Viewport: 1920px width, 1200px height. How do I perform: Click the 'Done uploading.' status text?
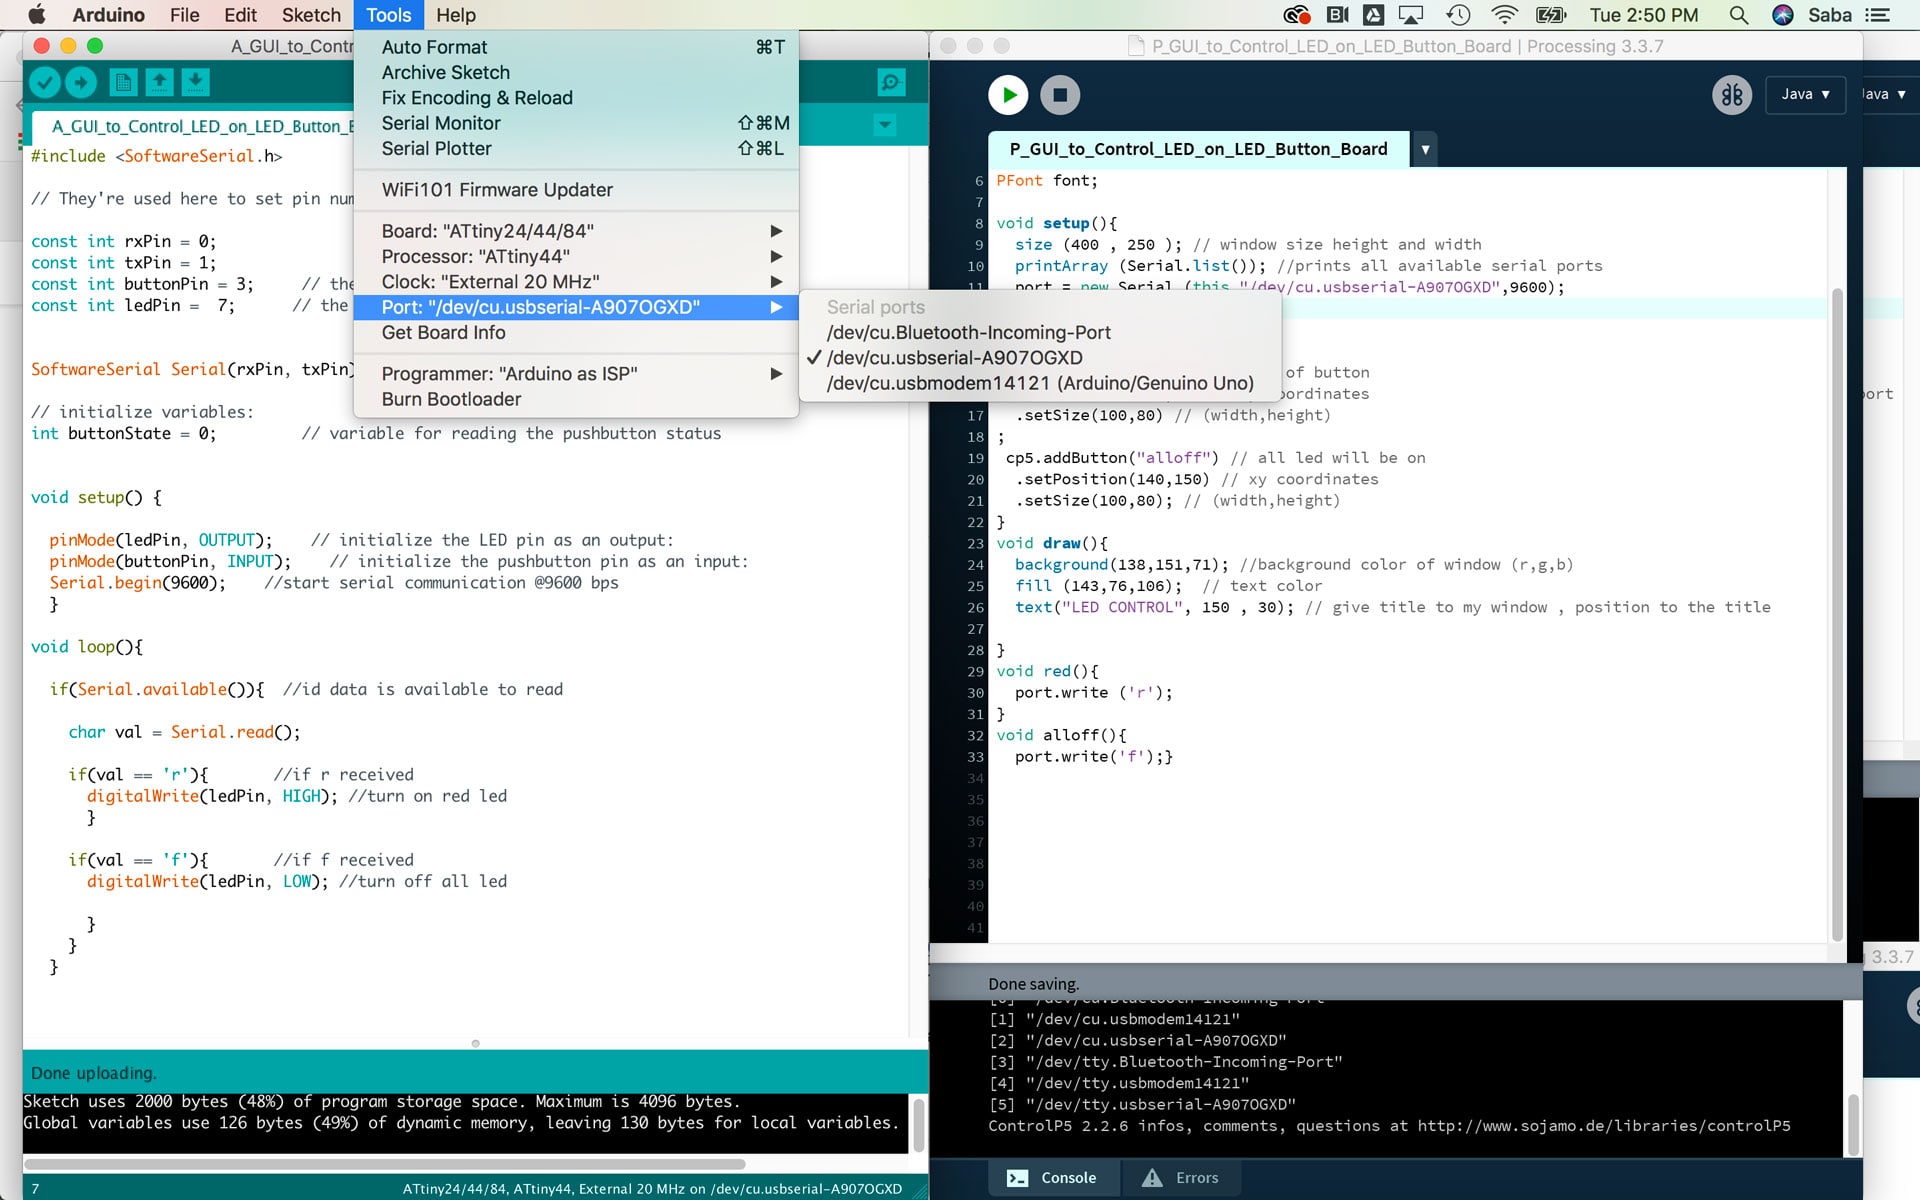pos(94,1073)
